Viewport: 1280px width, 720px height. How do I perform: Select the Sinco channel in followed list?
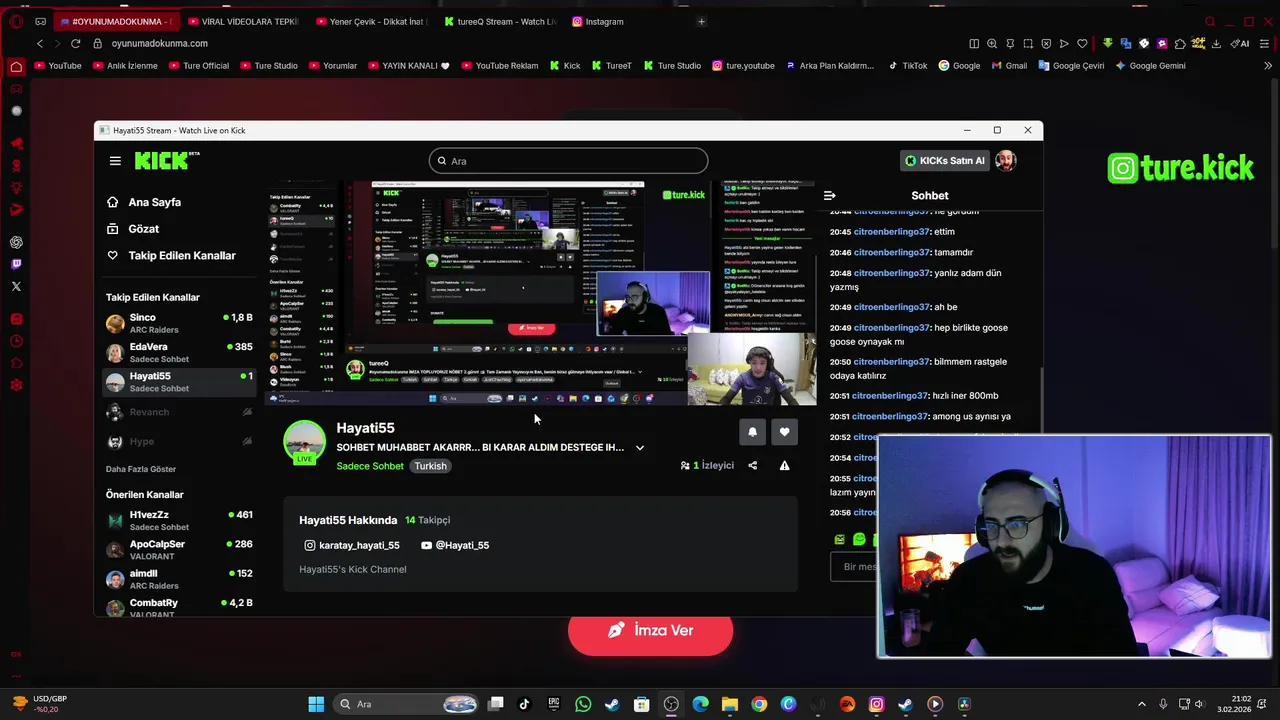179,323
